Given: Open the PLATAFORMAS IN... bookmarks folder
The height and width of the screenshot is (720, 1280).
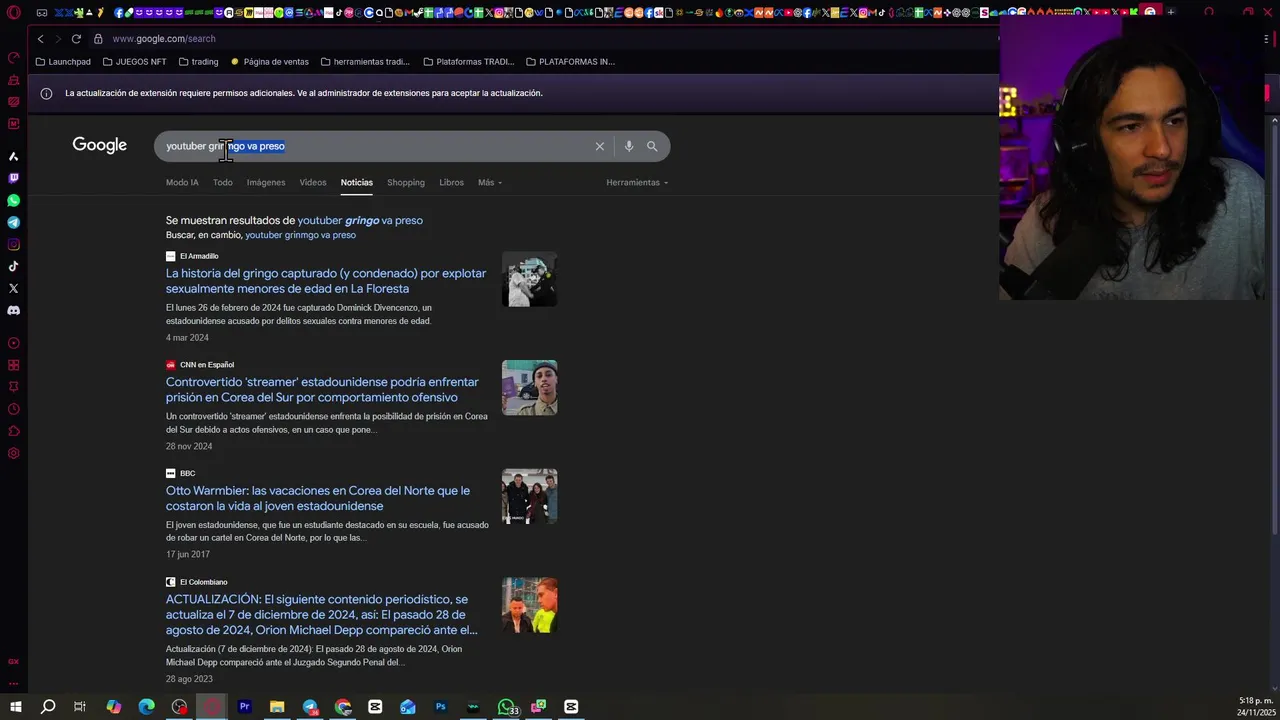Looking at the screenshot, I should (570, 62).
